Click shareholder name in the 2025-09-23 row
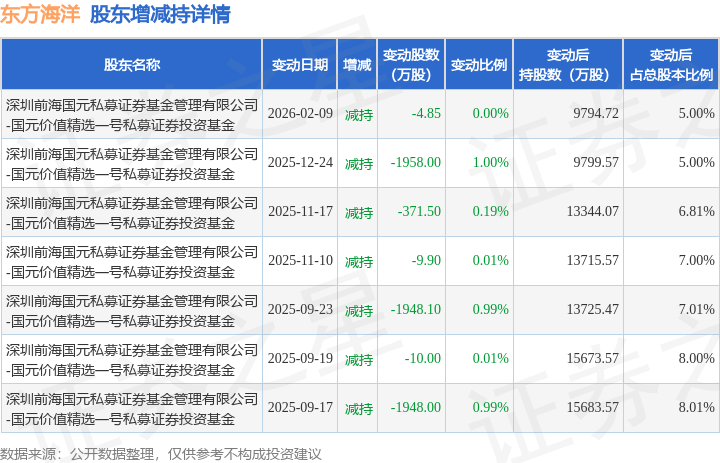 [x=132, y=311]
